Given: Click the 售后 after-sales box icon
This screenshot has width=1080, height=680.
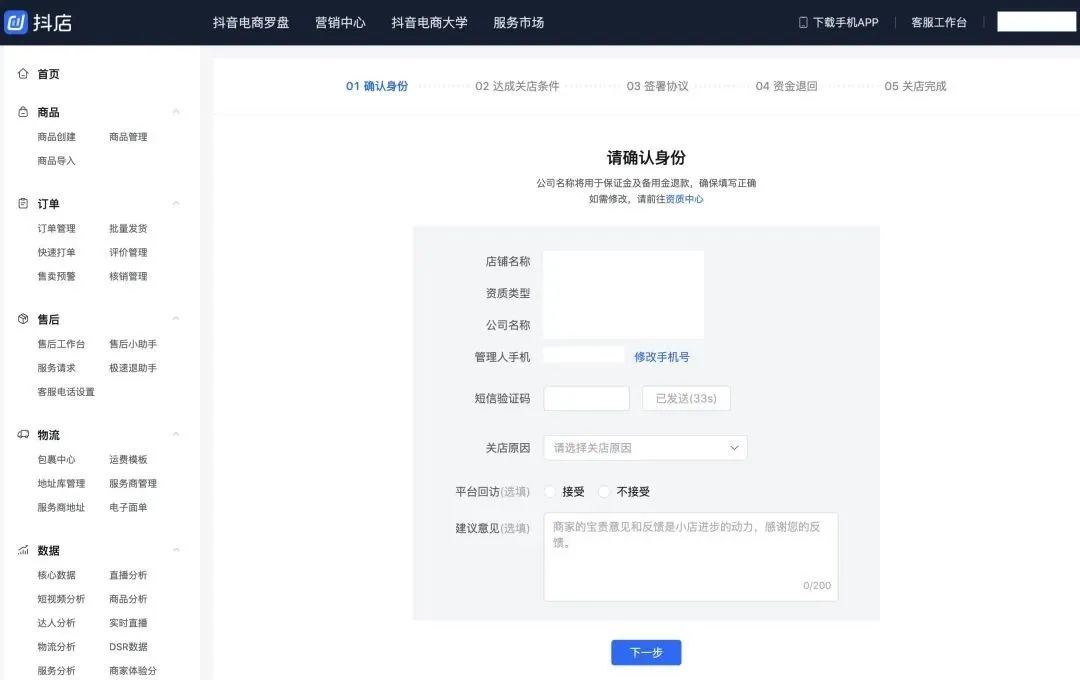Looking at the screenshot, I should click(23, 319).
